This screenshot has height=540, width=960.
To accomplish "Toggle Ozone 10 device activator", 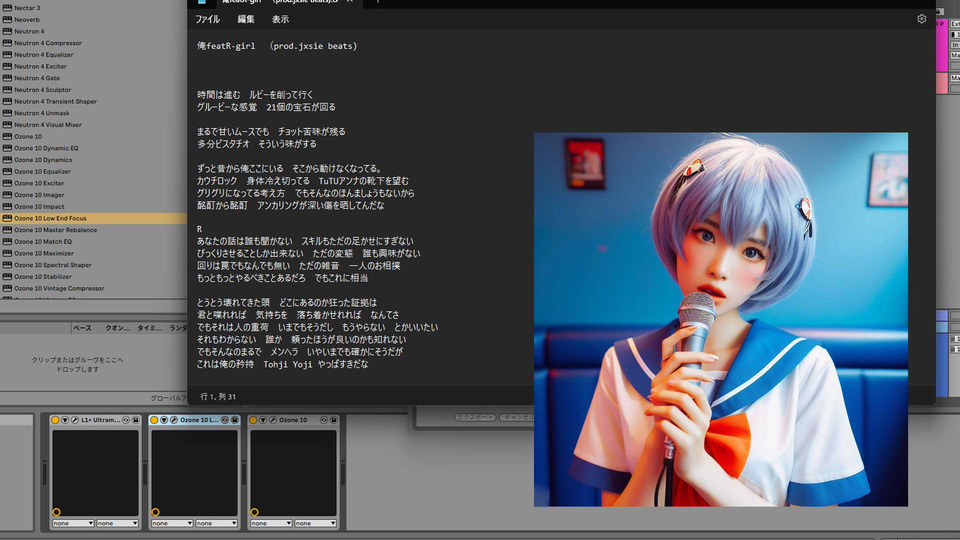I will pyautogui.click(x=253, y=420).
